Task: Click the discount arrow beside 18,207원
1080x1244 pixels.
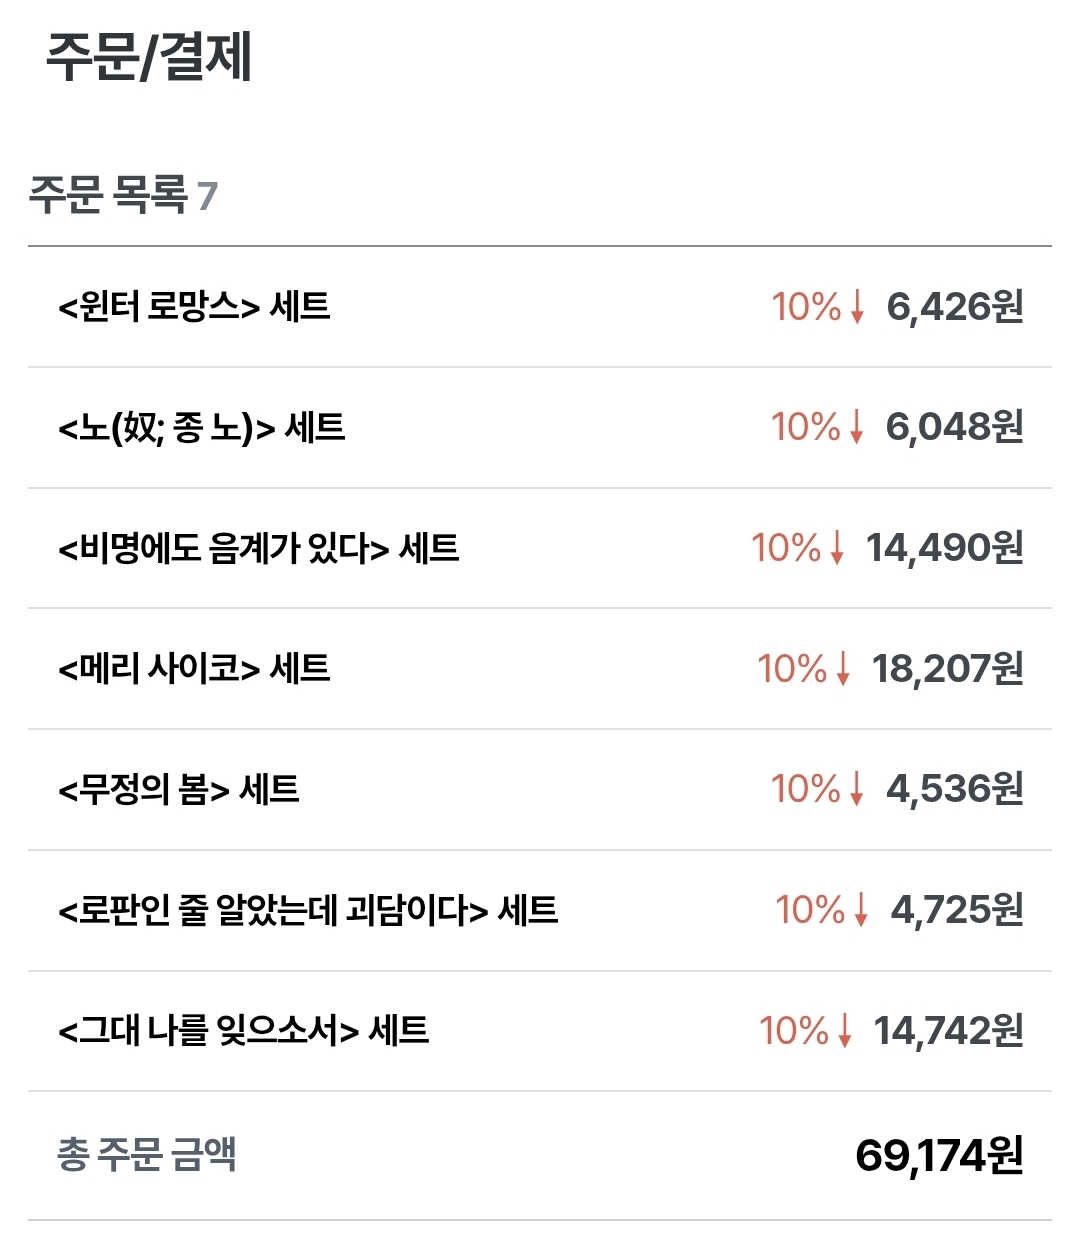Action: click(843, 669)
